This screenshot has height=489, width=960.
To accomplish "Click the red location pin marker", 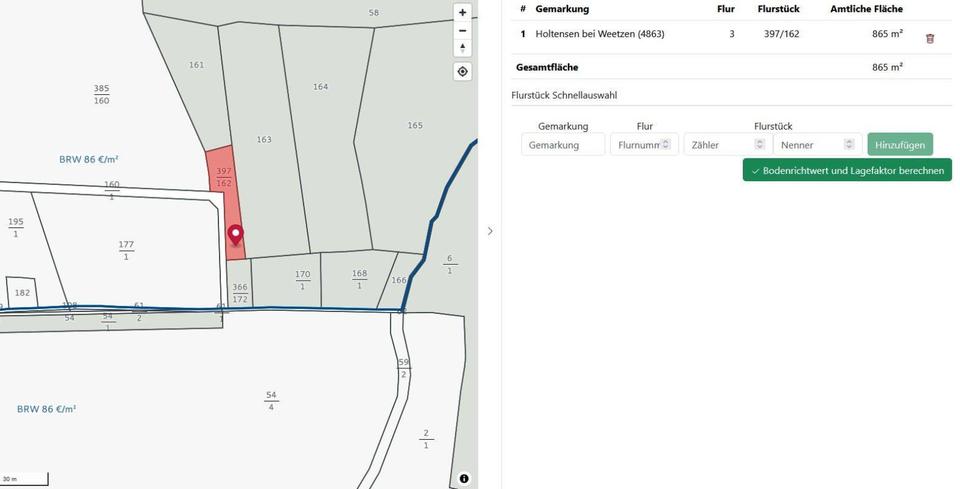I will click(236, 236).
